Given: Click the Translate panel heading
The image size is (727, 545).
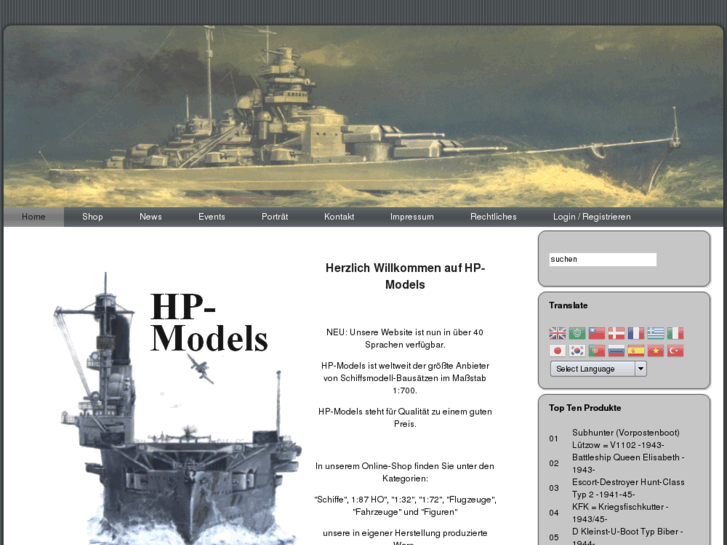Looking at the screenshot, I should click(x=568, y=305).
